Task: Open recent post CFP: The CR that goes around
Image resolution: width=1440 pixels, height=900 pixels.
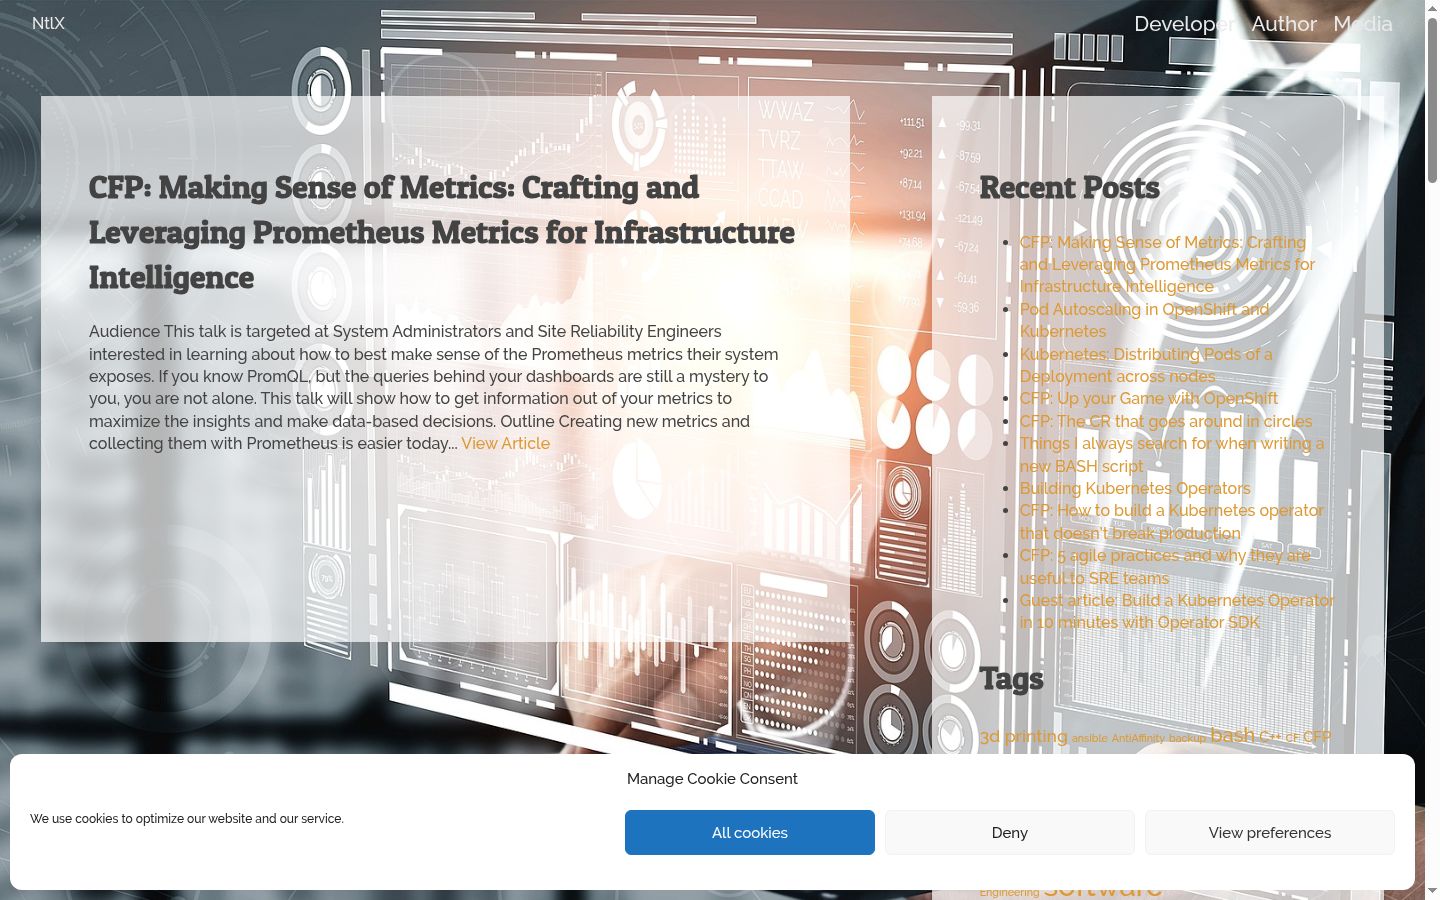Action: coord(1166,421)
